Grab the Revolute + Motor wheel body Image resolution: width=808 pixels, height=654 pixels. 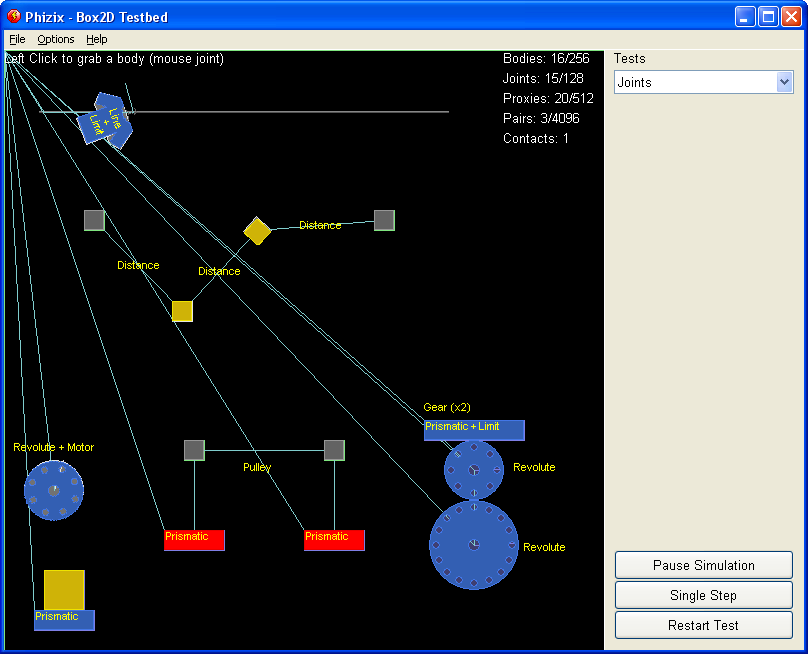tap(54, 490)
